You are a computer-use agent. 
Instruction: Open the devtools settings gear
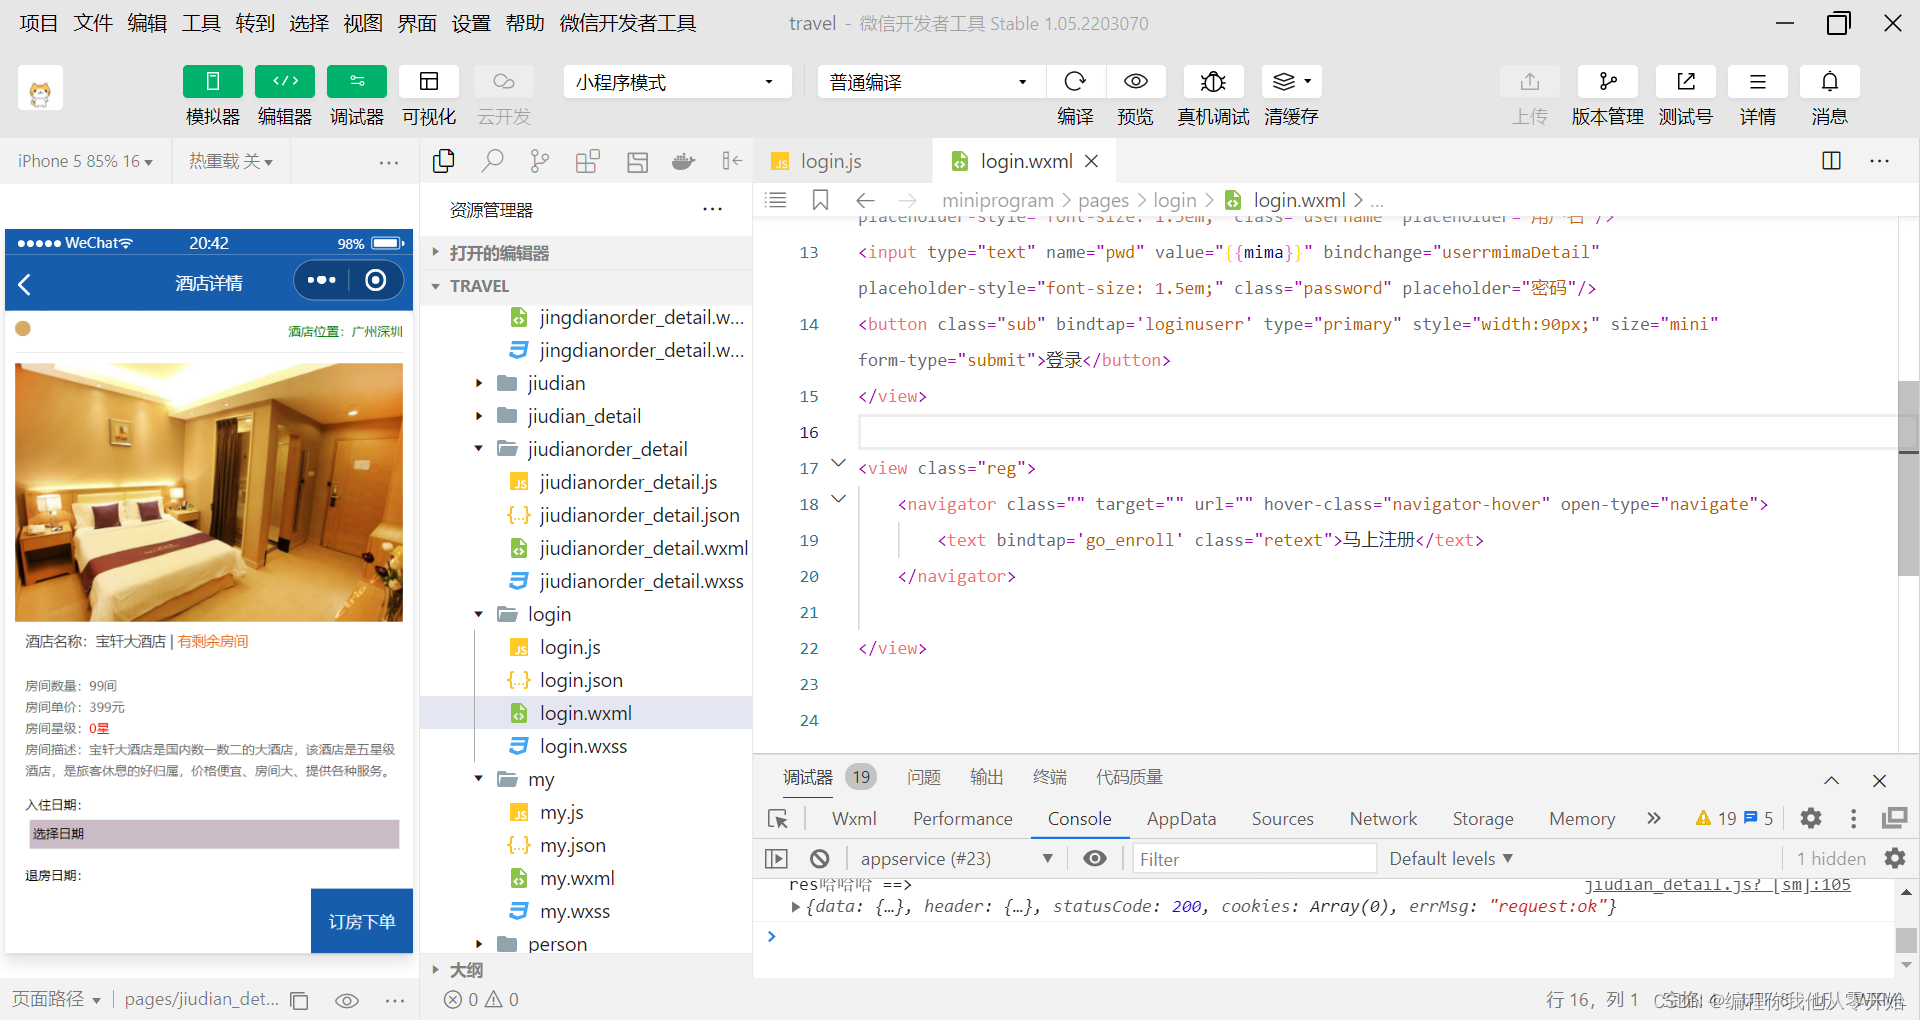coord(1811,819)
